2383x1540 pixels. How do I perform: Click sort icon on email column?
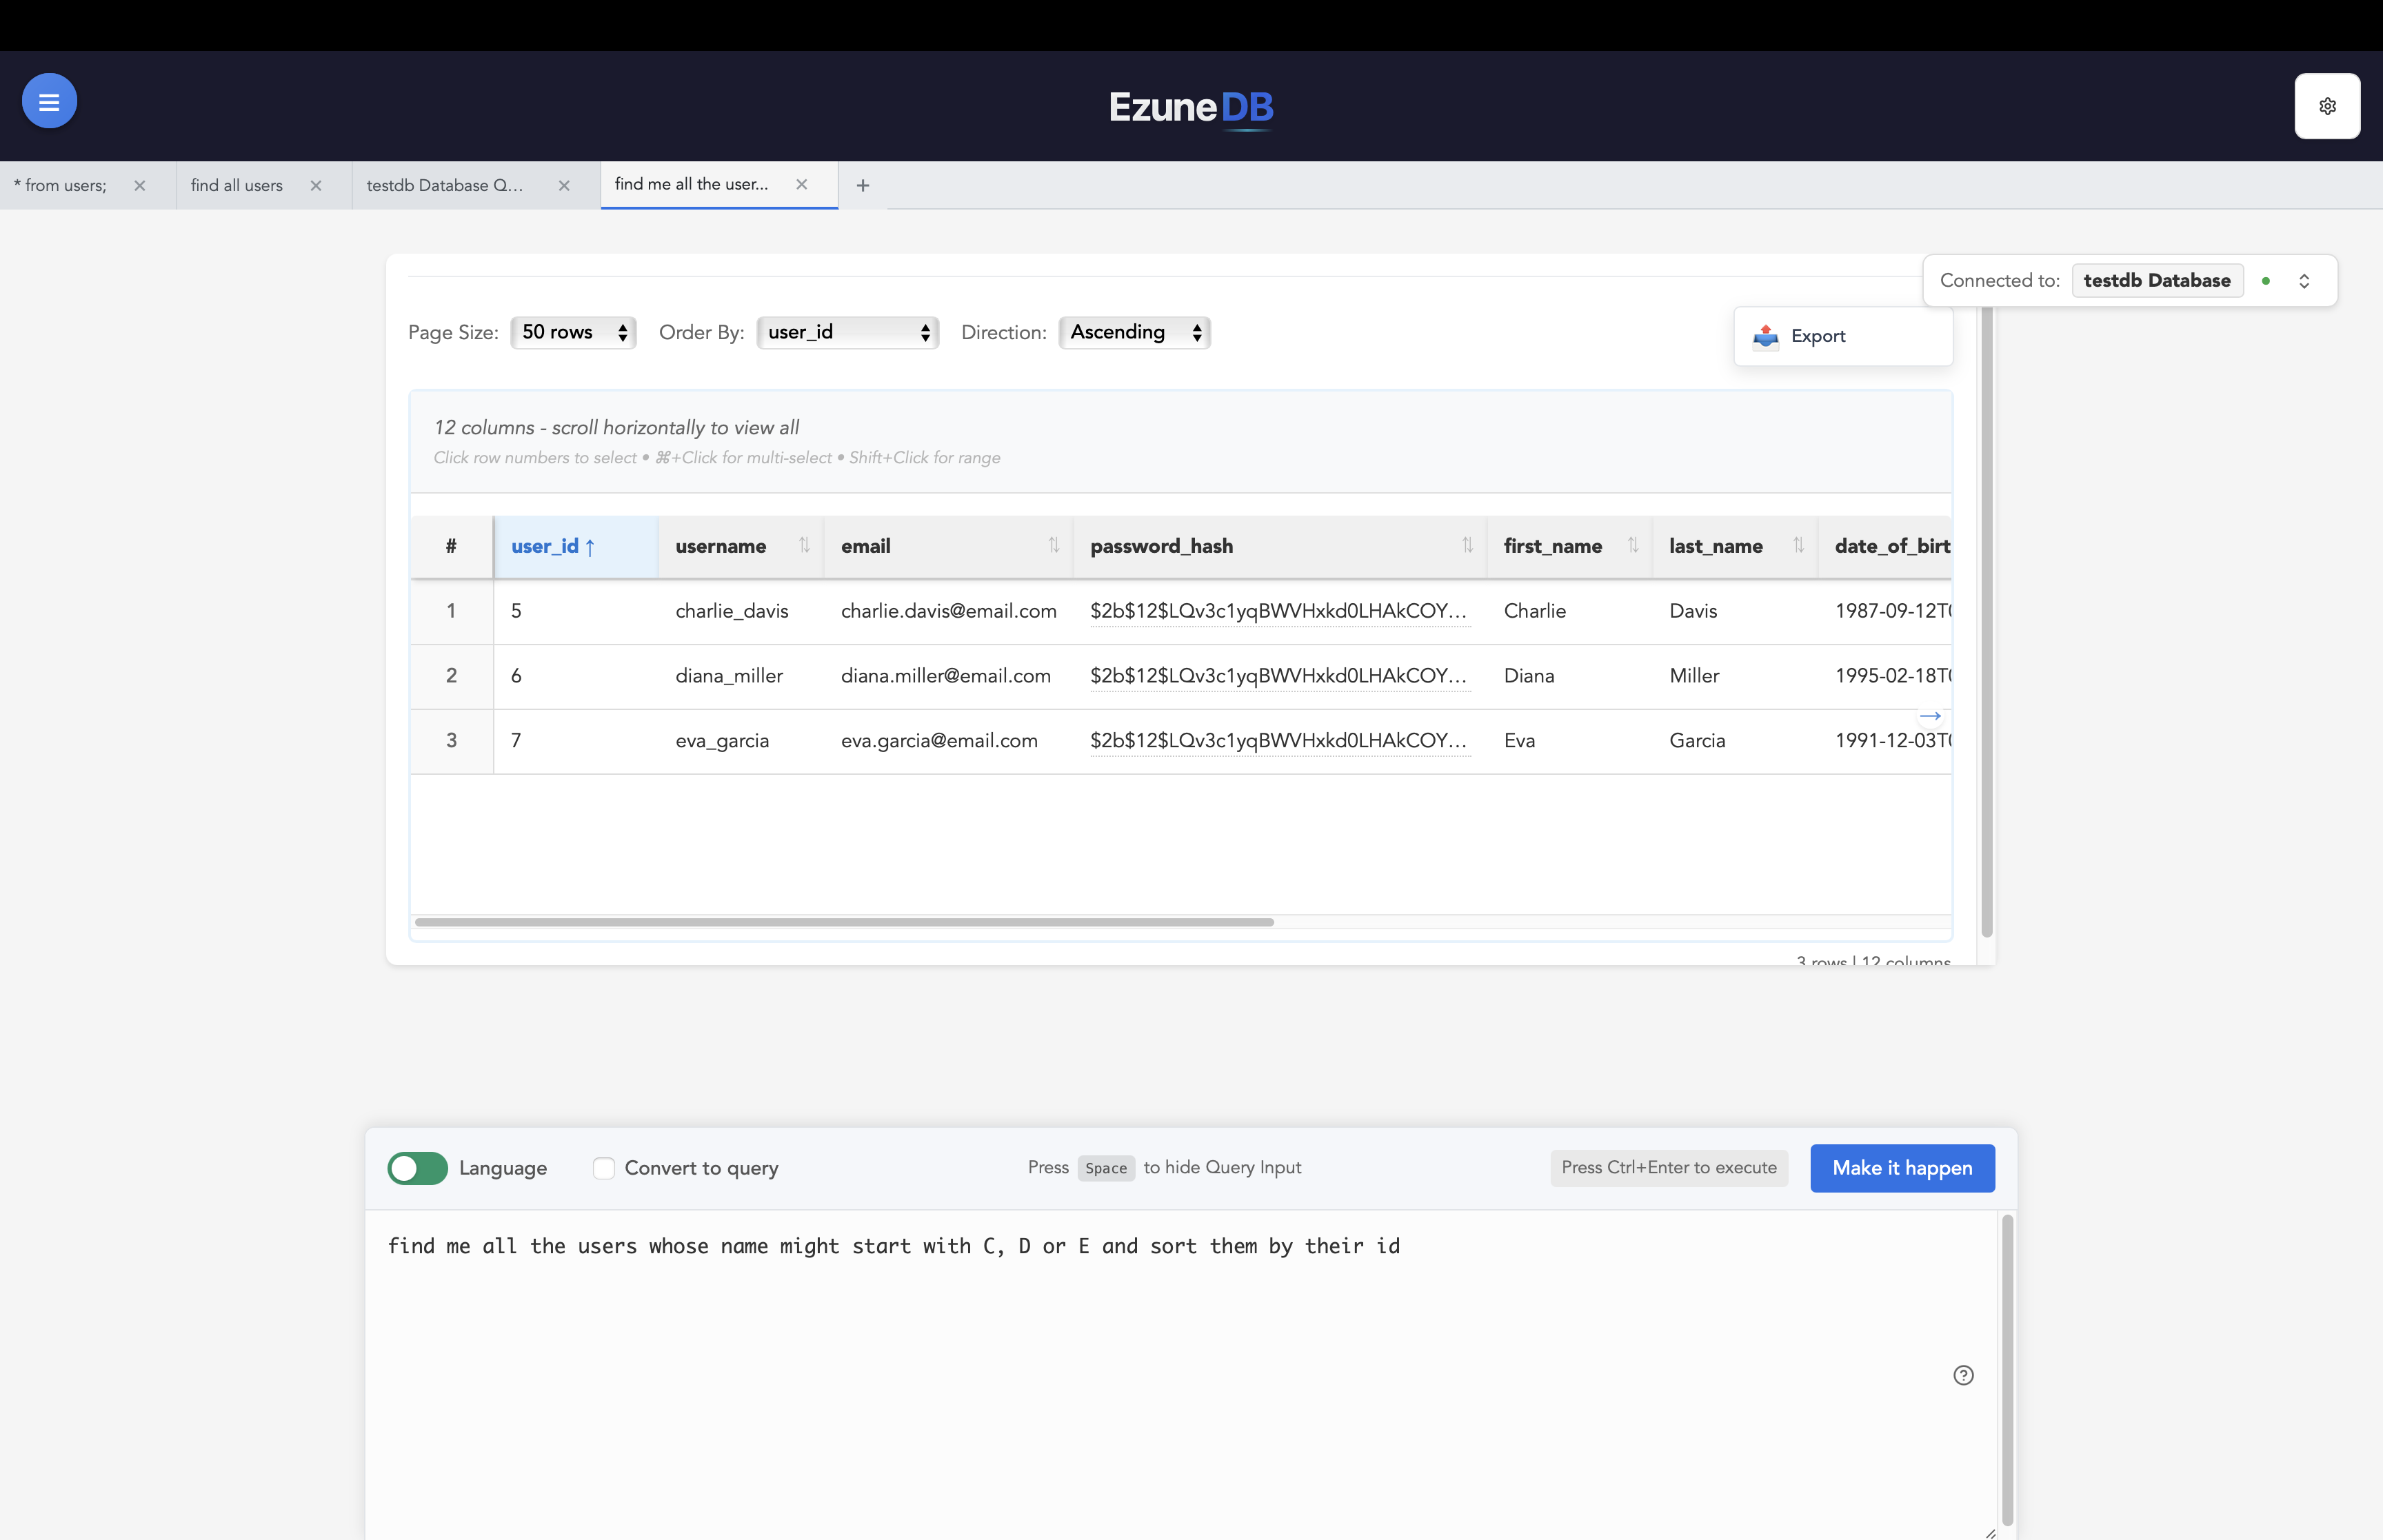click(1053, 545)
